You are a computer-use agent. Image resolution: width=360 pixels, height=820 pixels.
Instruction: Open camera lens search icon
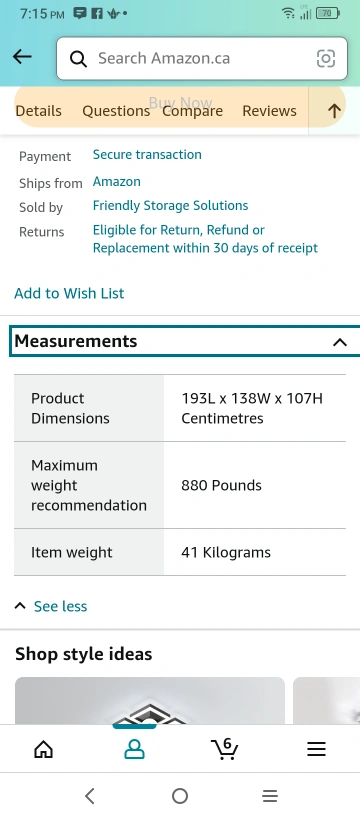point(325,58)
